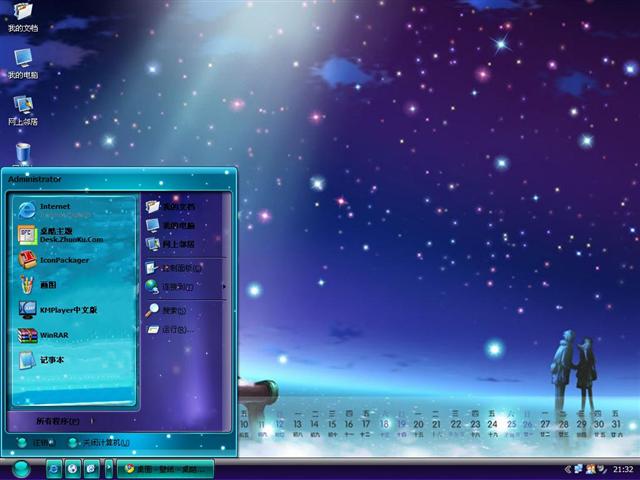This screenshot has width=640, height=480.
Task: Click the globe quick launch icon
Action: pos(73,469)
